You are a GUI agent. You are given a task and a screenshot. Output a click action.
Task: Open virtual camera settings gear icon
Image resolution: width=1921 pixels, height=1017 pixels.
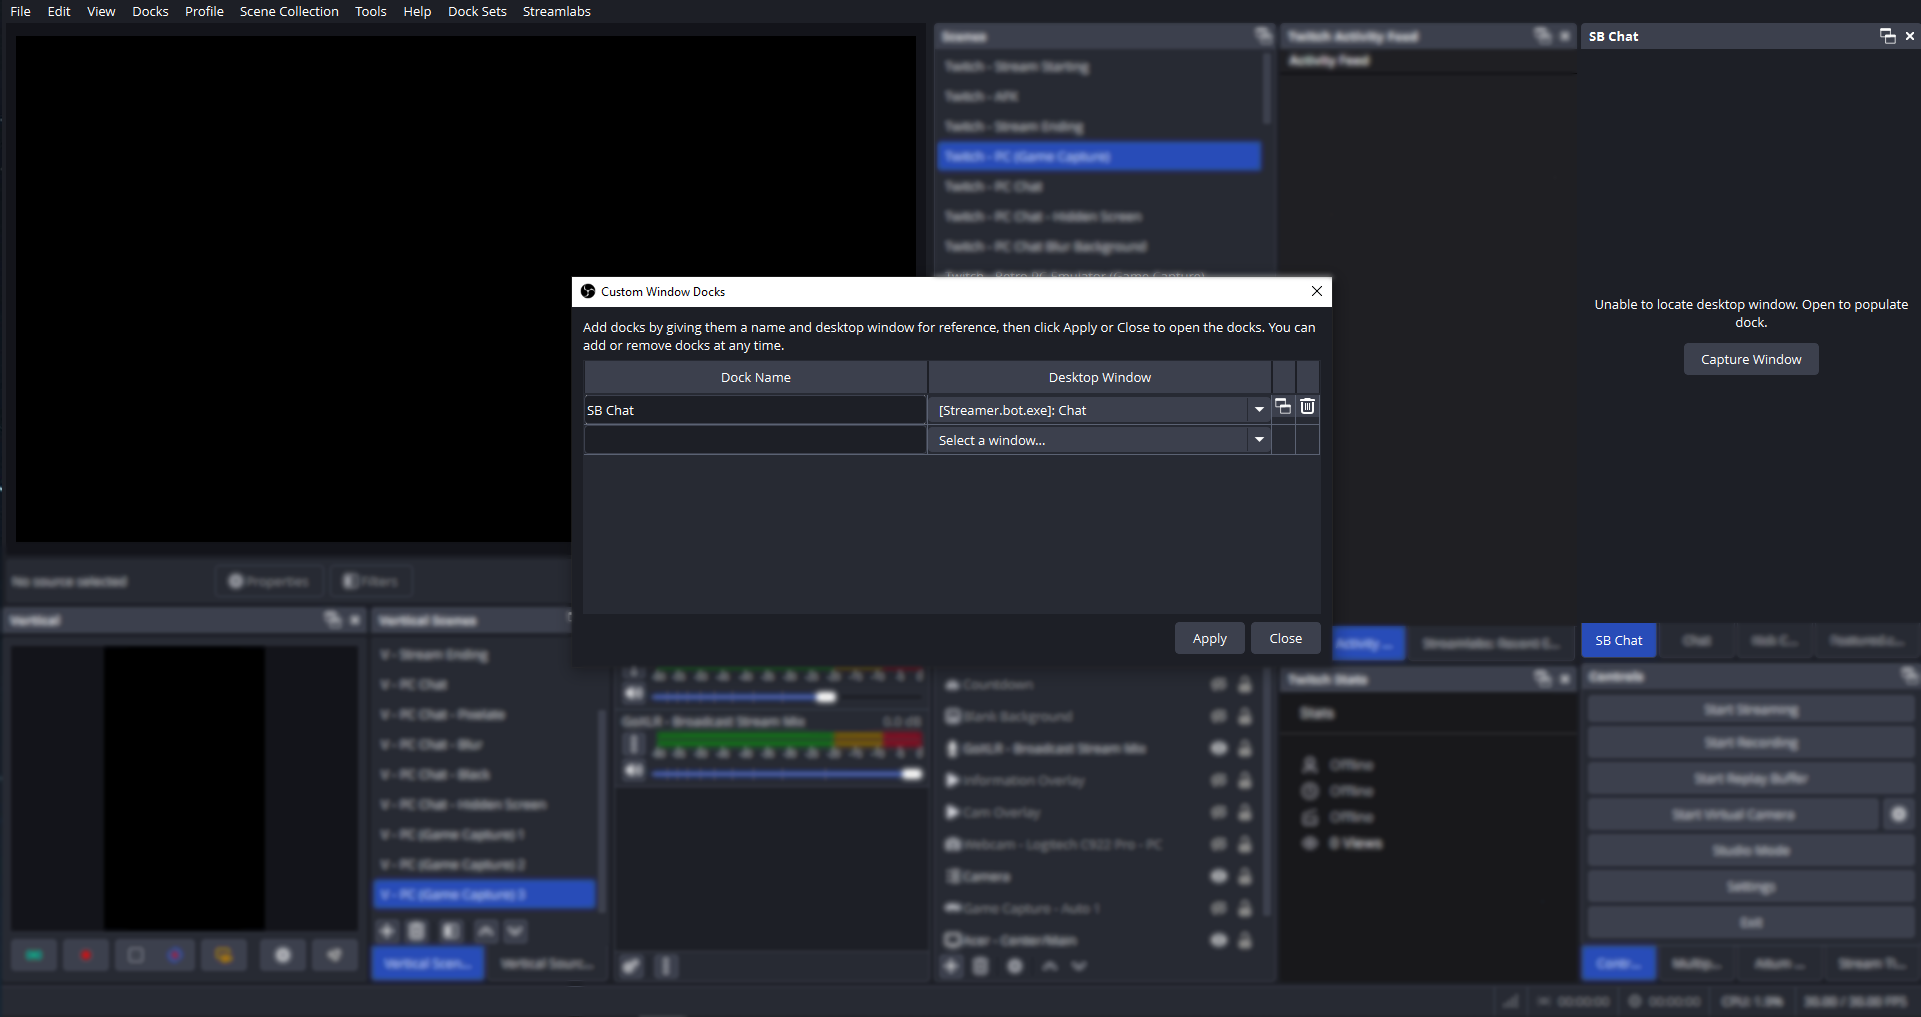1898,815
